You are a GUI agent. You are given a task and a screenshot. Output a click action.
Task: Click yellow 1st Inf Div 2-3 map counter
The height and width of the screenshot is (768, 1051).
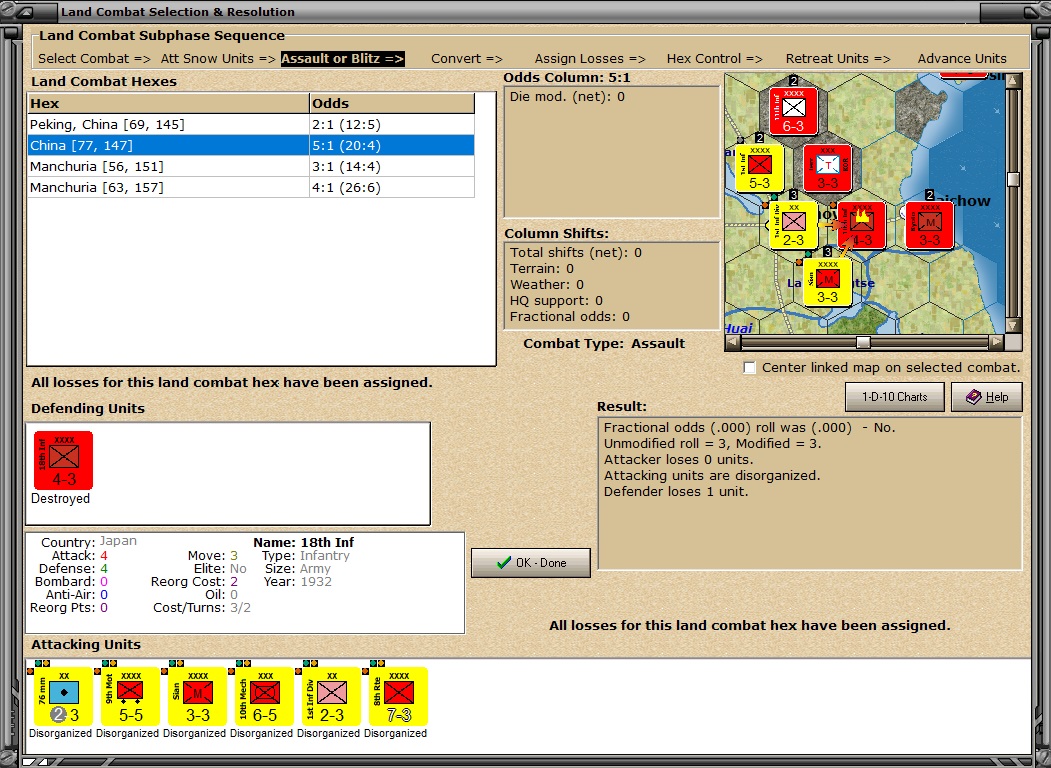tap(793, 226)
